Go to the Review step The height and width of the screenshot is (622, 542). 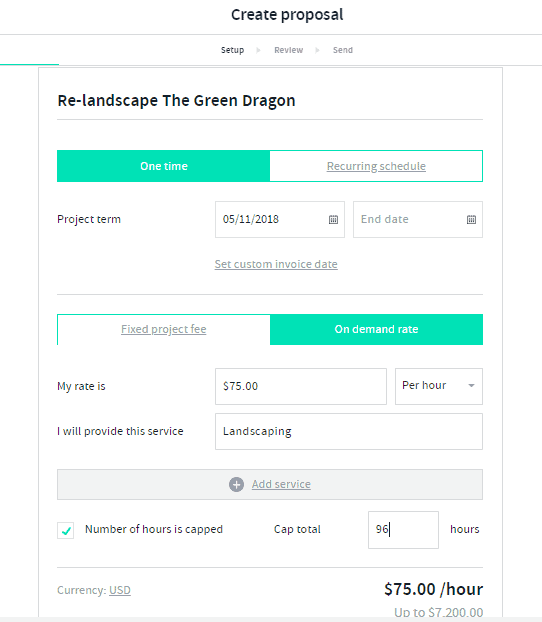click(288, 50)
